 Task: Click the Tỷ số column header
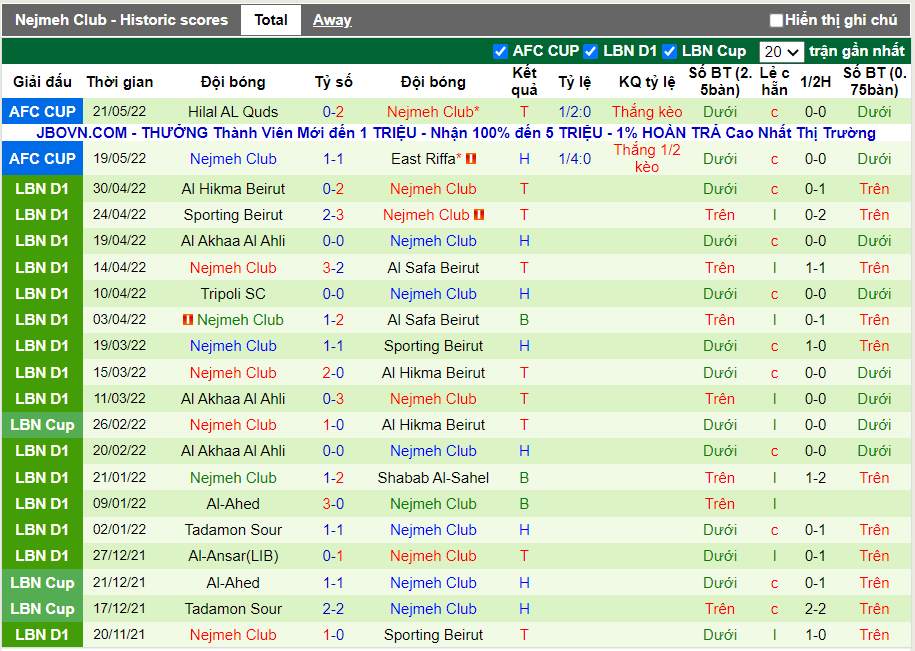click(333, 82)
